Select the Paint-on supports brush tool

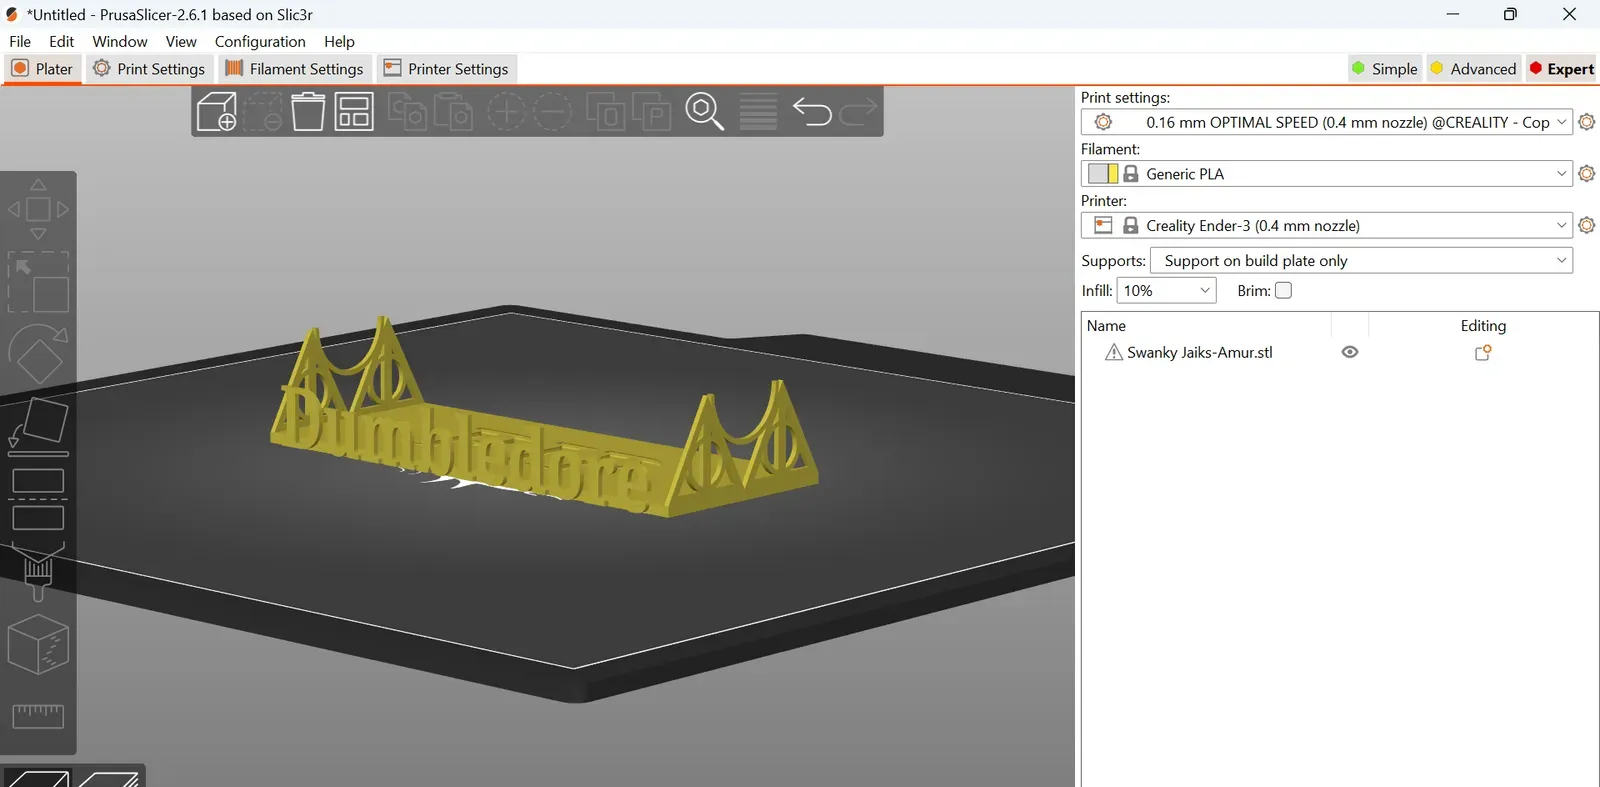tap(38, 571)
